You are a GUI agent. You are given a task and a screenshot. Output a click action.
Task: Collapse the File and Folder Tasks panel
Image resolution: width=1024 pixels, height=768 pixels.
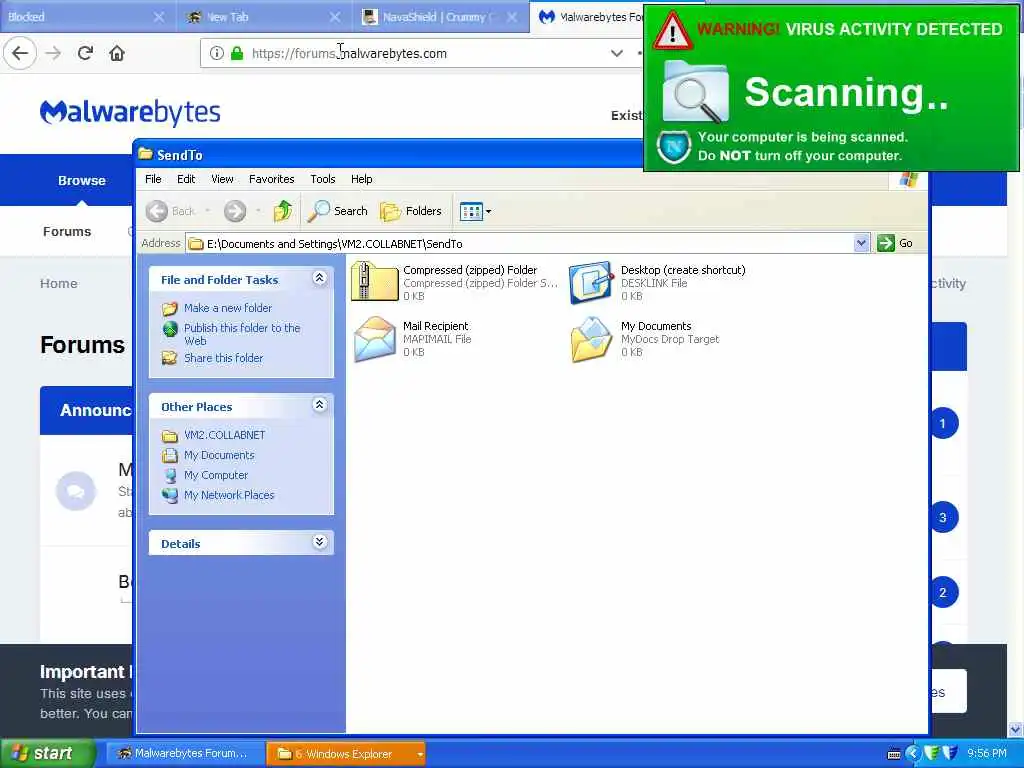319,278
